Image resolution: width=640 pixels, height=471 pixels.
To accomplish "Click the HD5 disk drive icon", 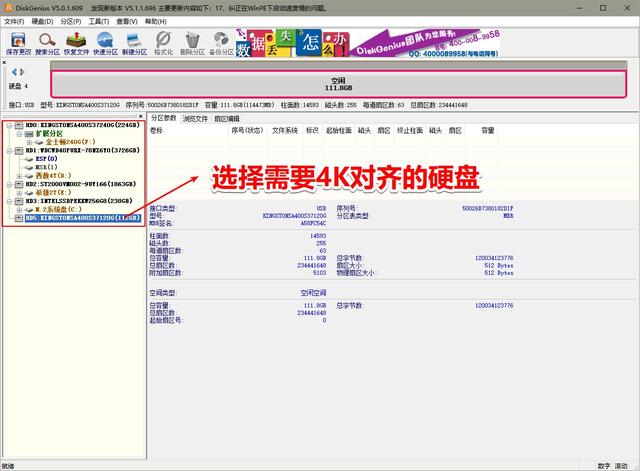I will click(19, 218).
